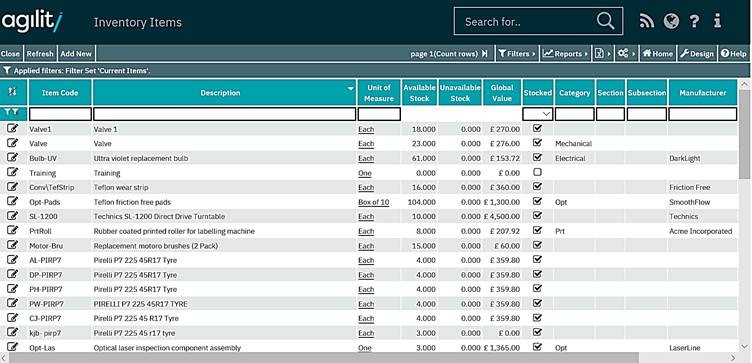Edit the PW-PIRP7 row
The height and width of the screenshot is (363, 752).
coord(12,303)
